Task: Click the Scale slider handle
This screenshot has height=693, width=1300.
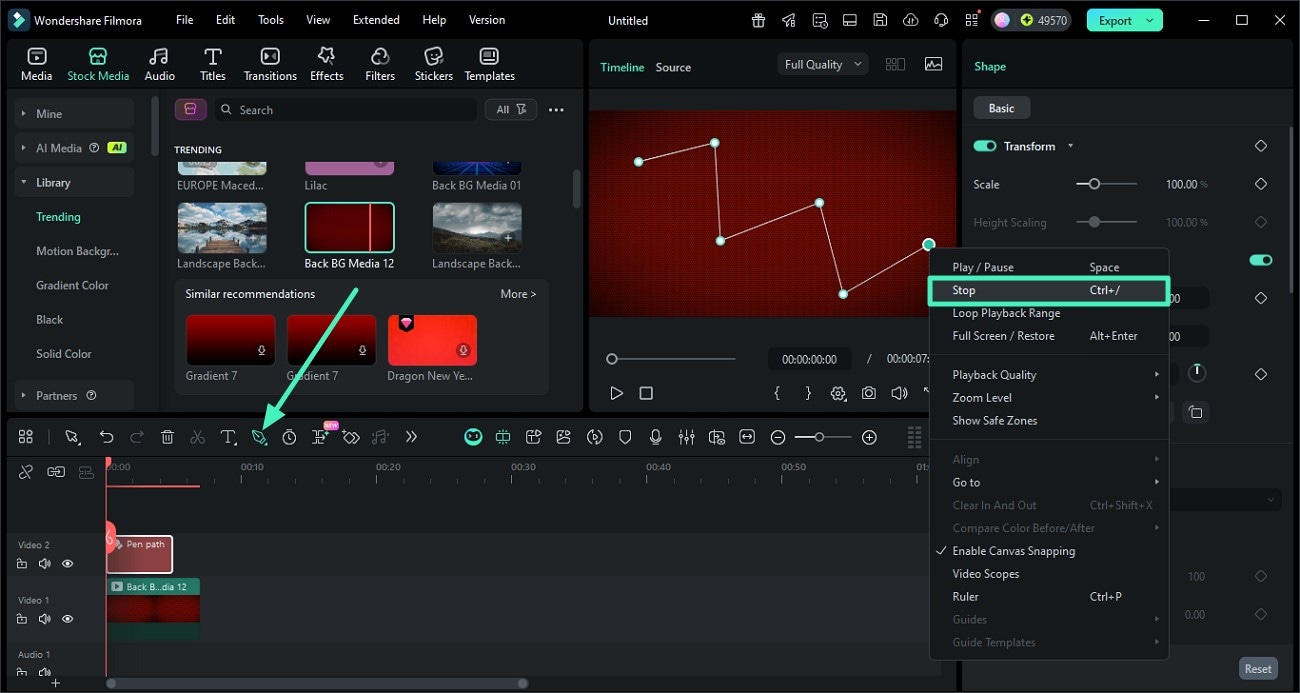Action: pyautogui.click(x=1095, y=184)
